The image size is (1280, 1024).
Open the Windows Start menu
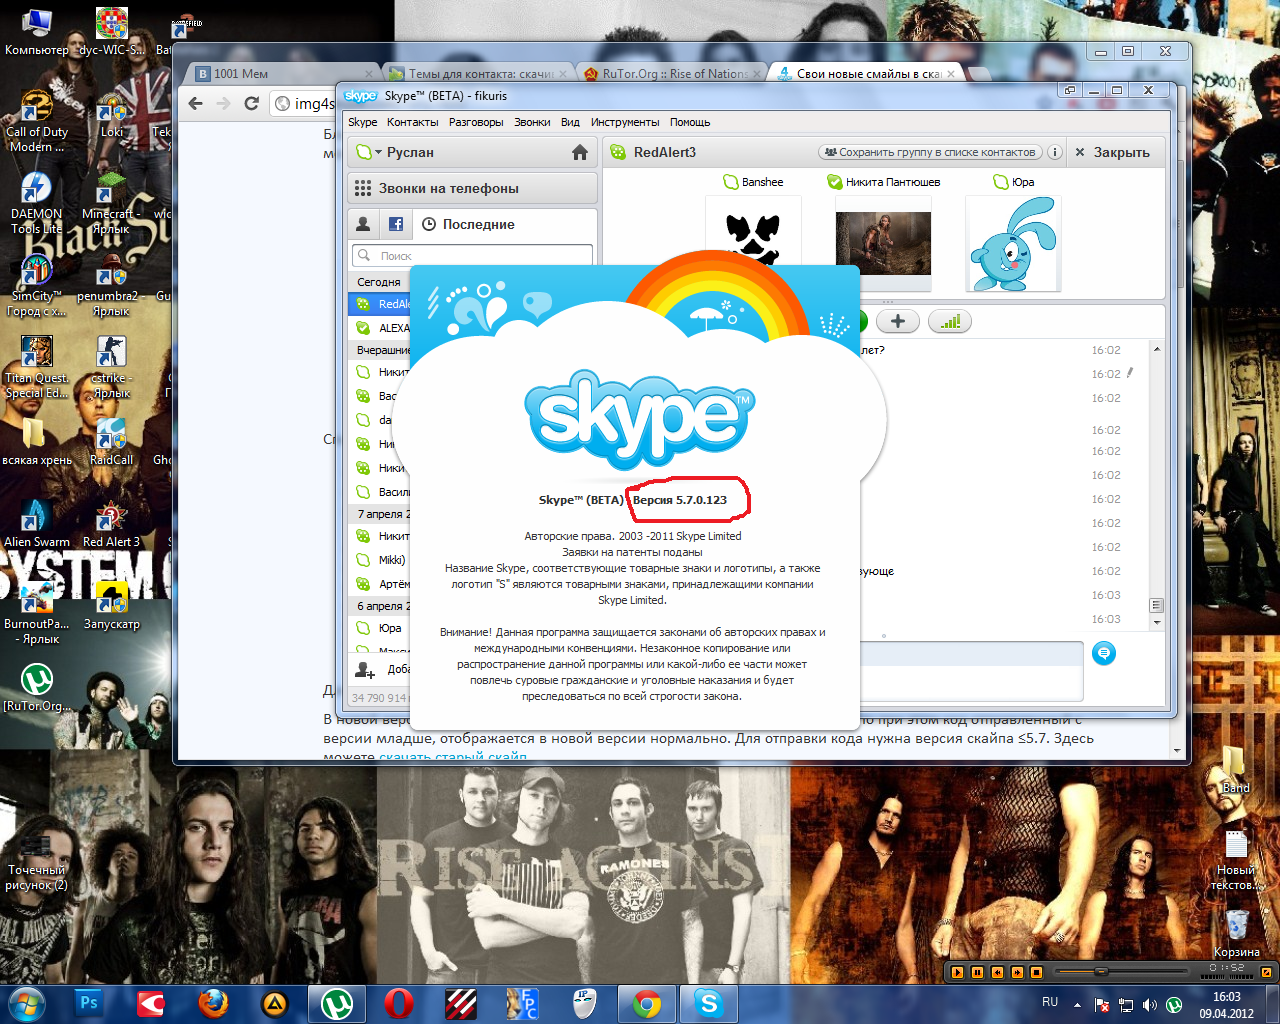[x=26, y=1003]
